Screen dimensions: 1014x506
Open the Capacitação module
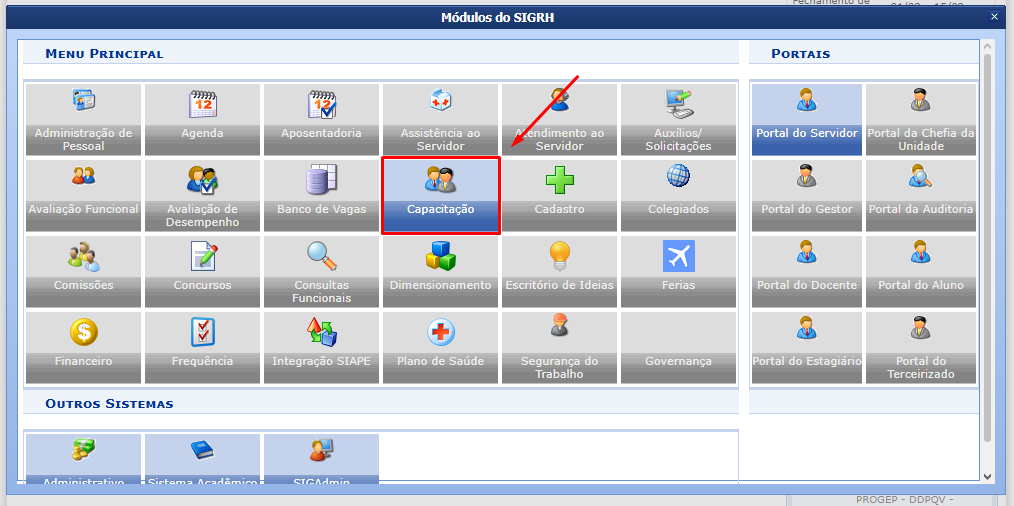coord(440,195)
